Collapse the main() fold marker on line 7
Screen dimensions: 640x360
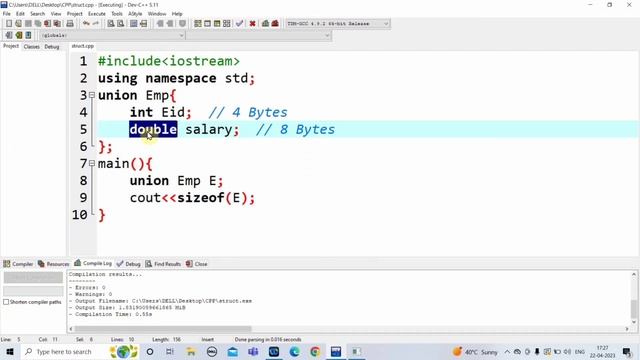tap(92, 163)
